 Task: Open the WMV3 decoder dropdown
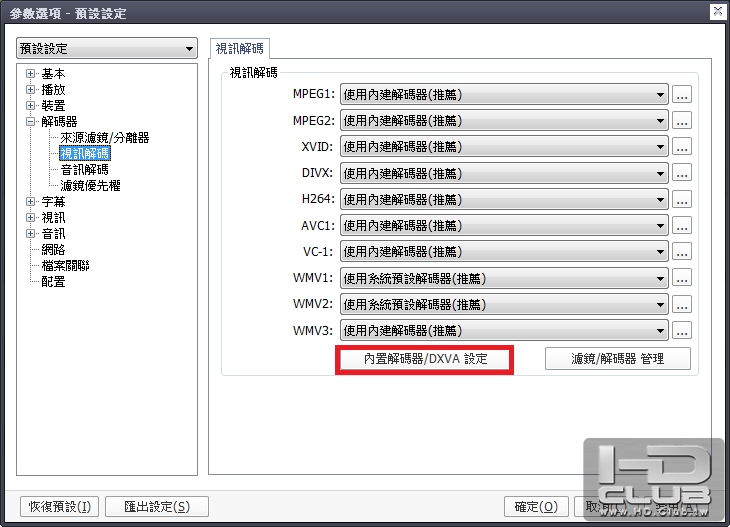pos(504,331)
